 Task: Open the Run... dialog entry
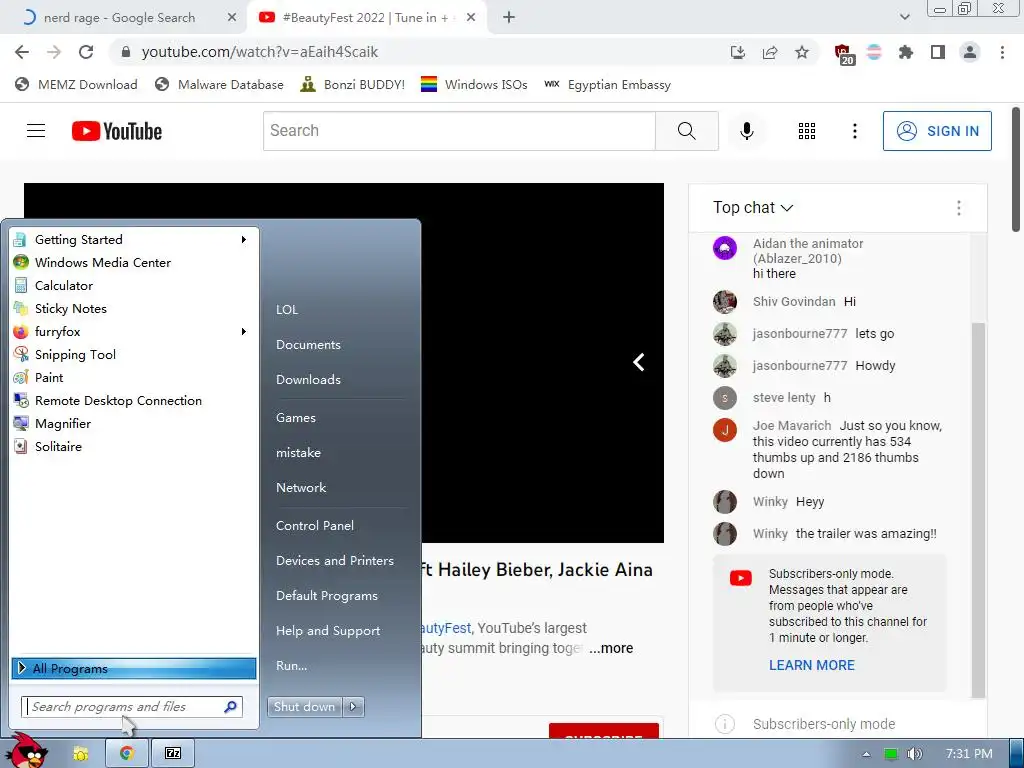tap(291, 666)
